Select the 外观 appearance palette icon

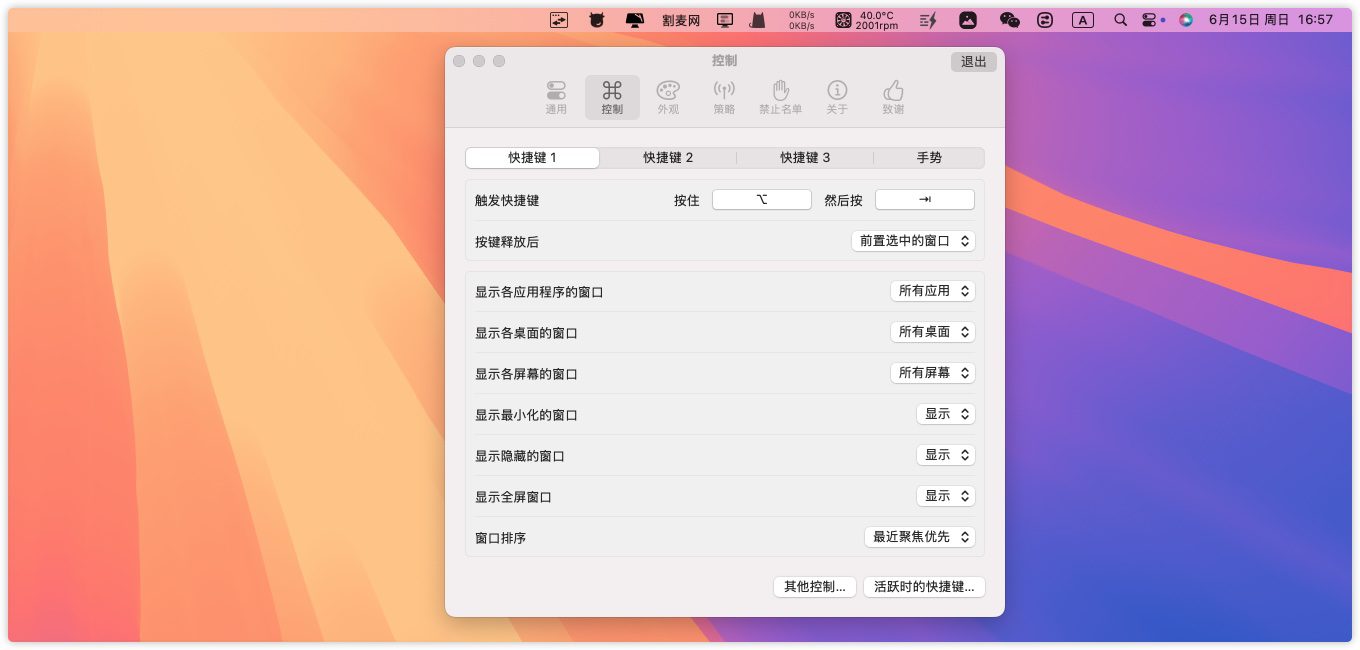[668, 97]
